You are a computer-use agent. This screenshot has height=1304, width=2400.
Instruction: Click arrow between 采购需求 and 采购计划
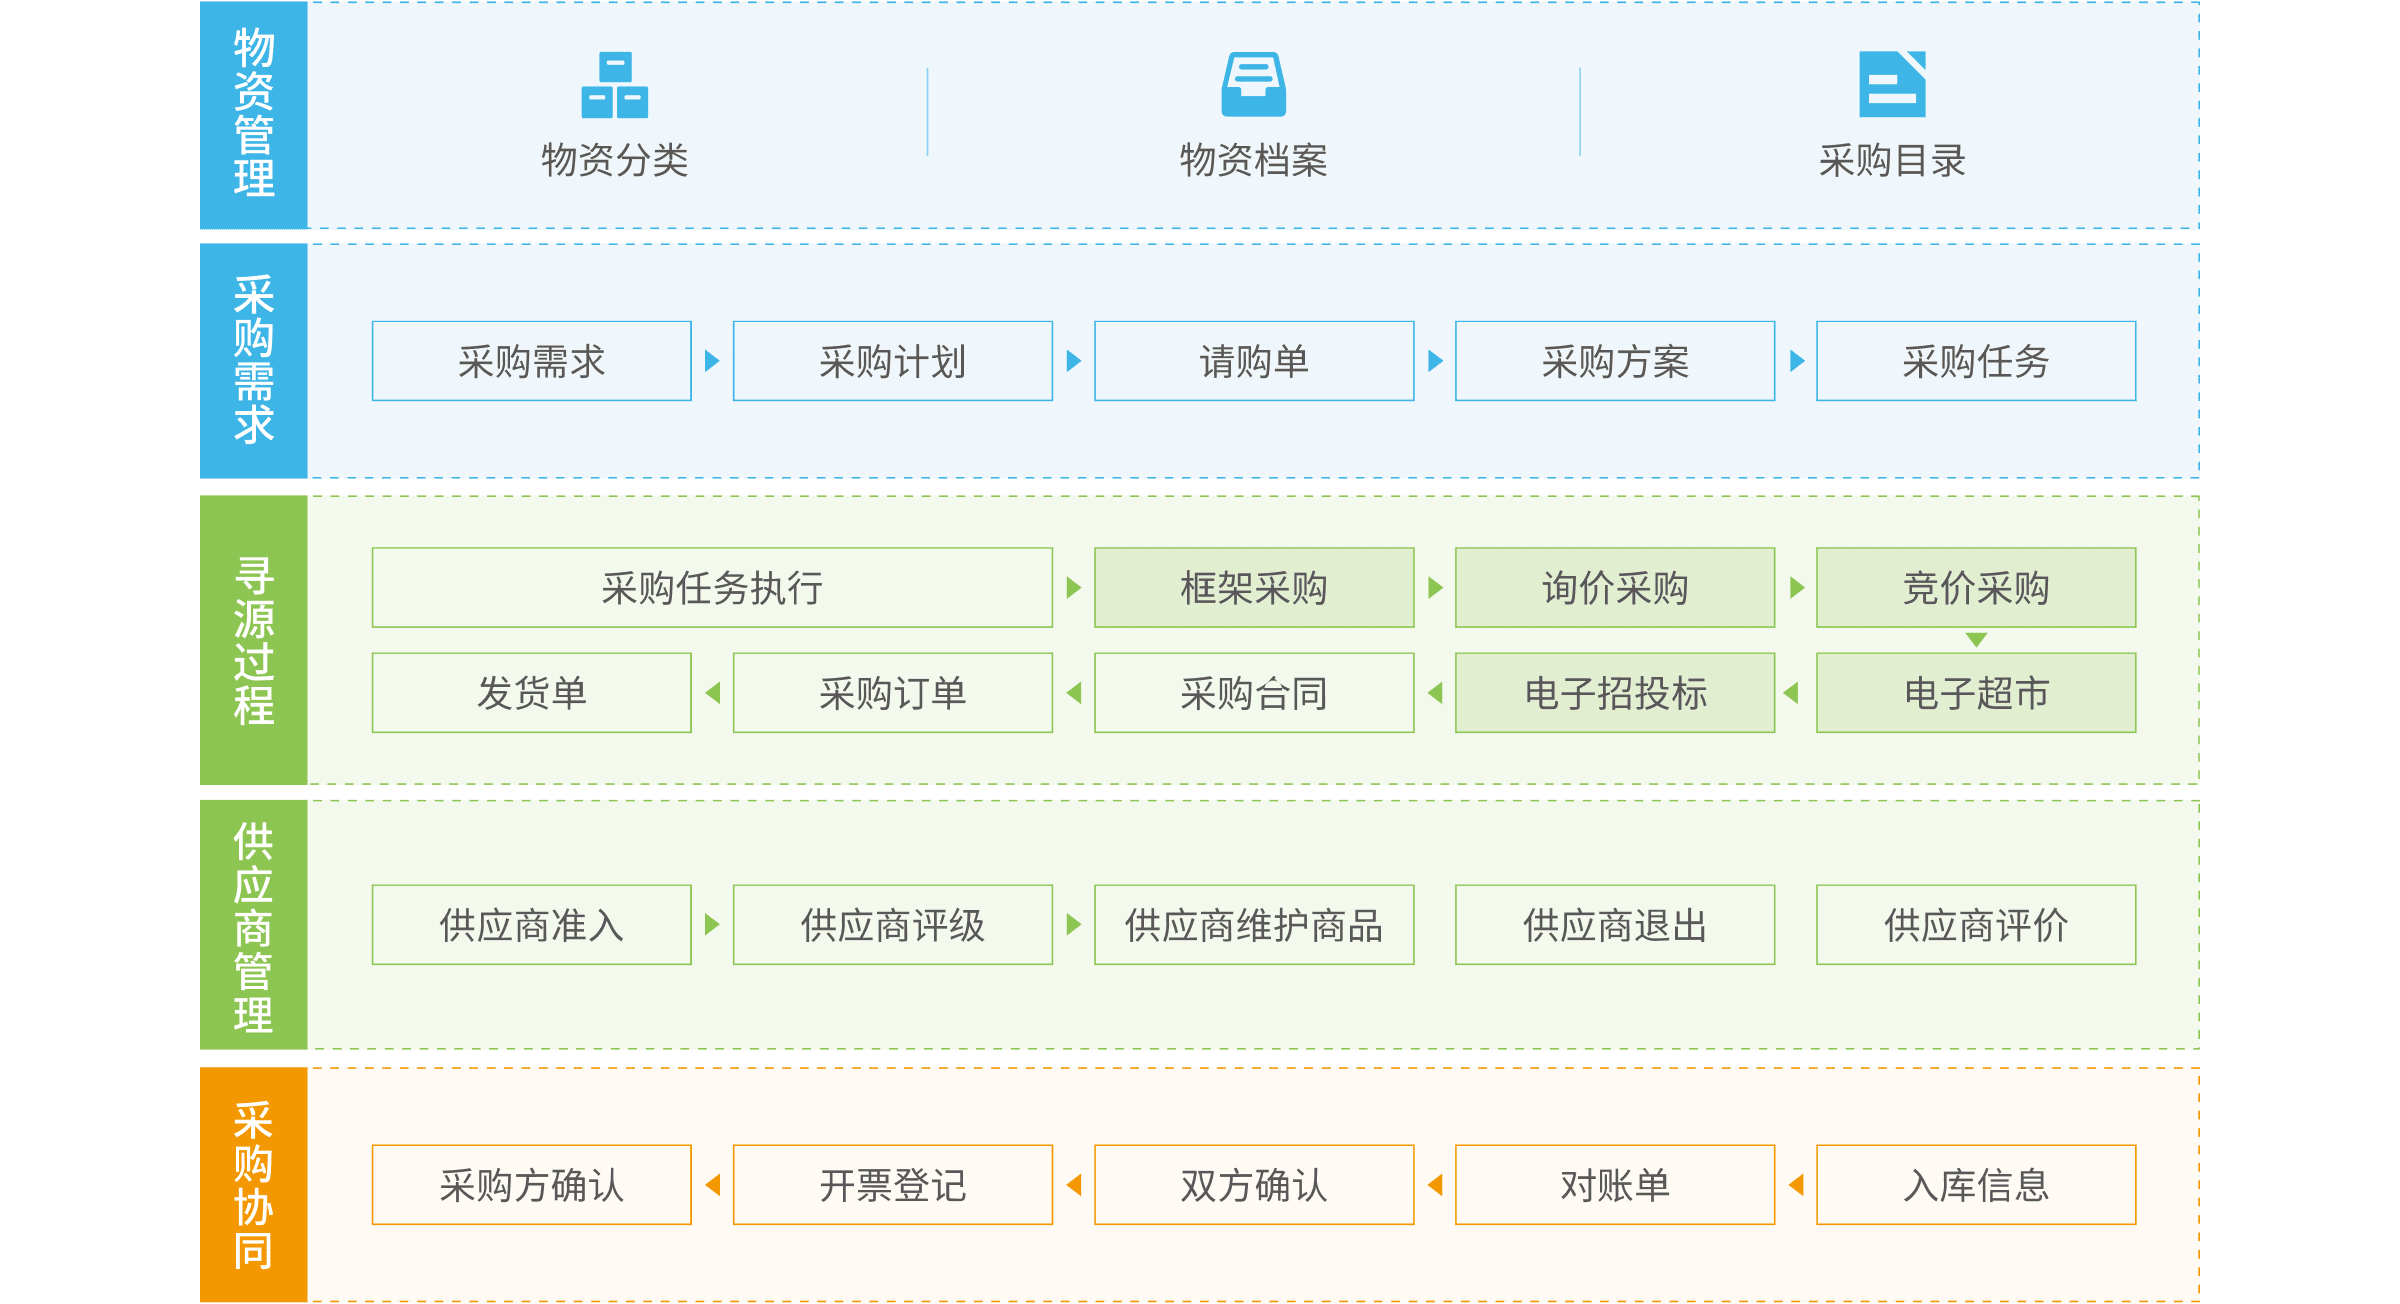click(x=712, y=361)
